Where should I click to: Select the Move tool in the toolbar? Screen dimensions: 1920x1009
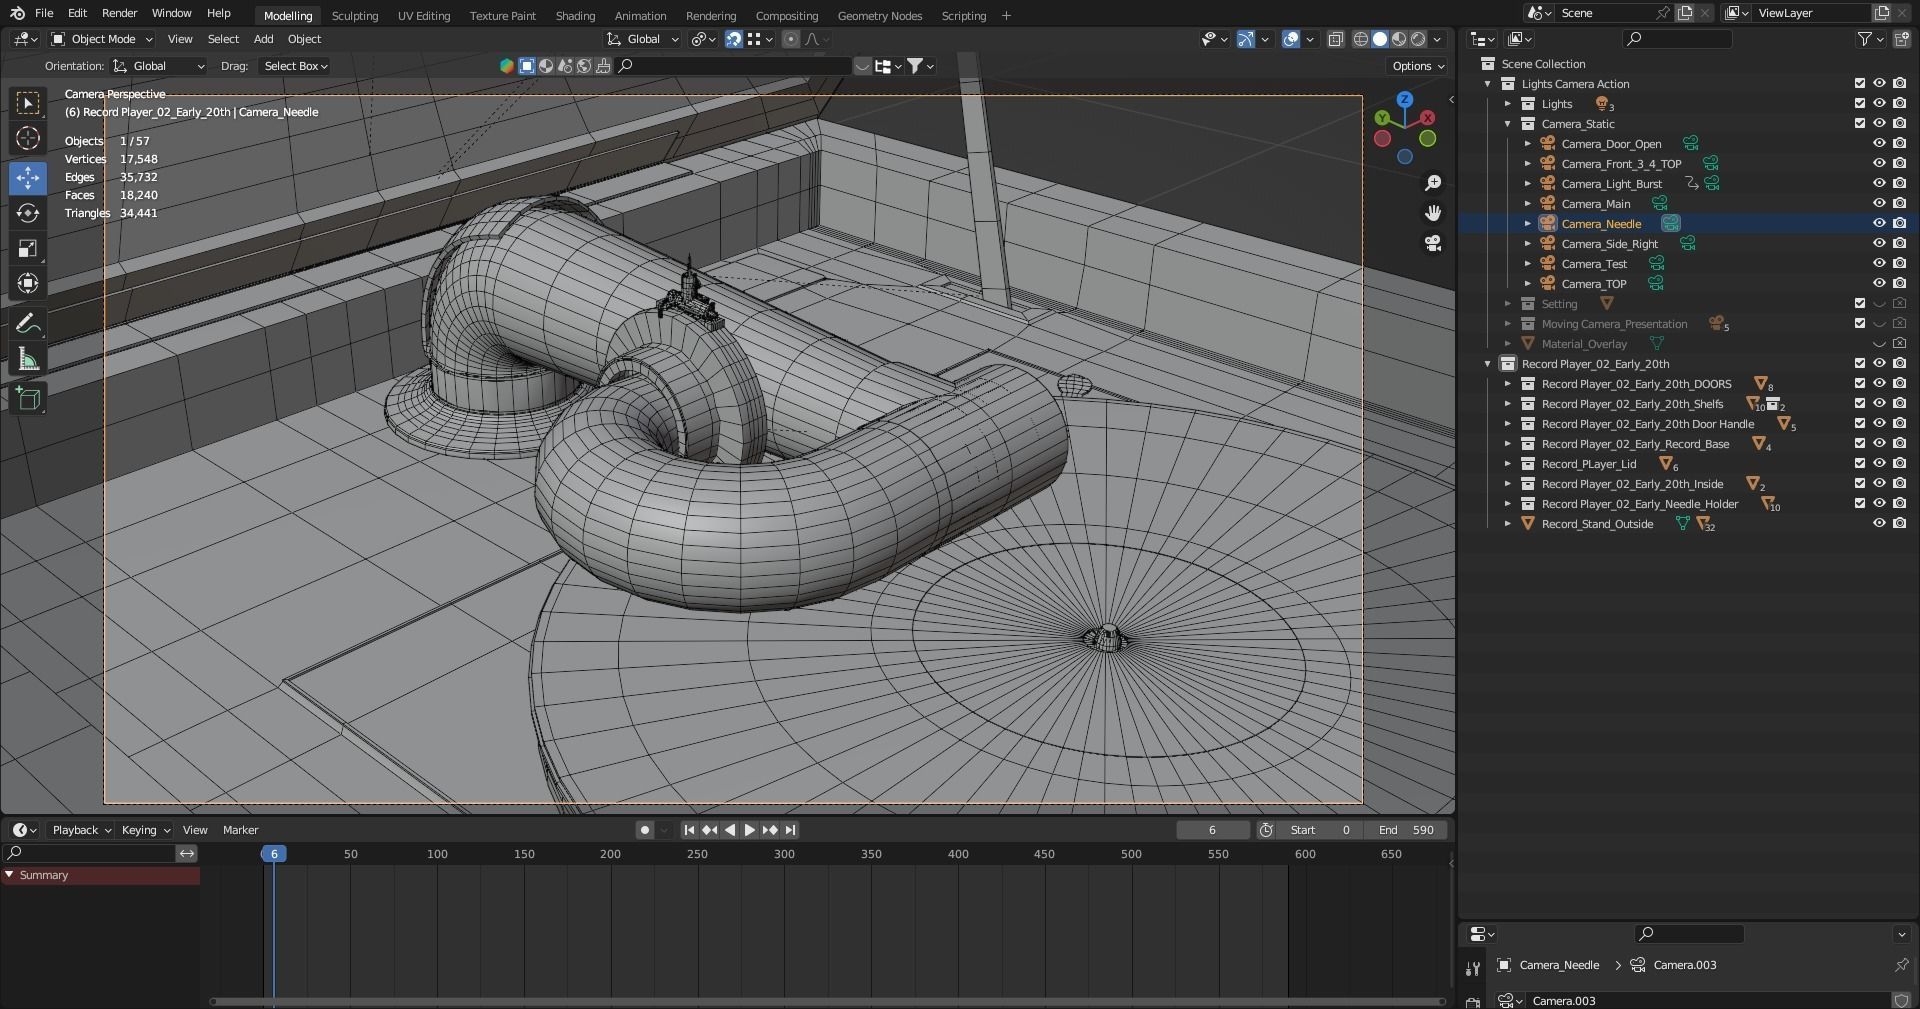pos(28,178)
